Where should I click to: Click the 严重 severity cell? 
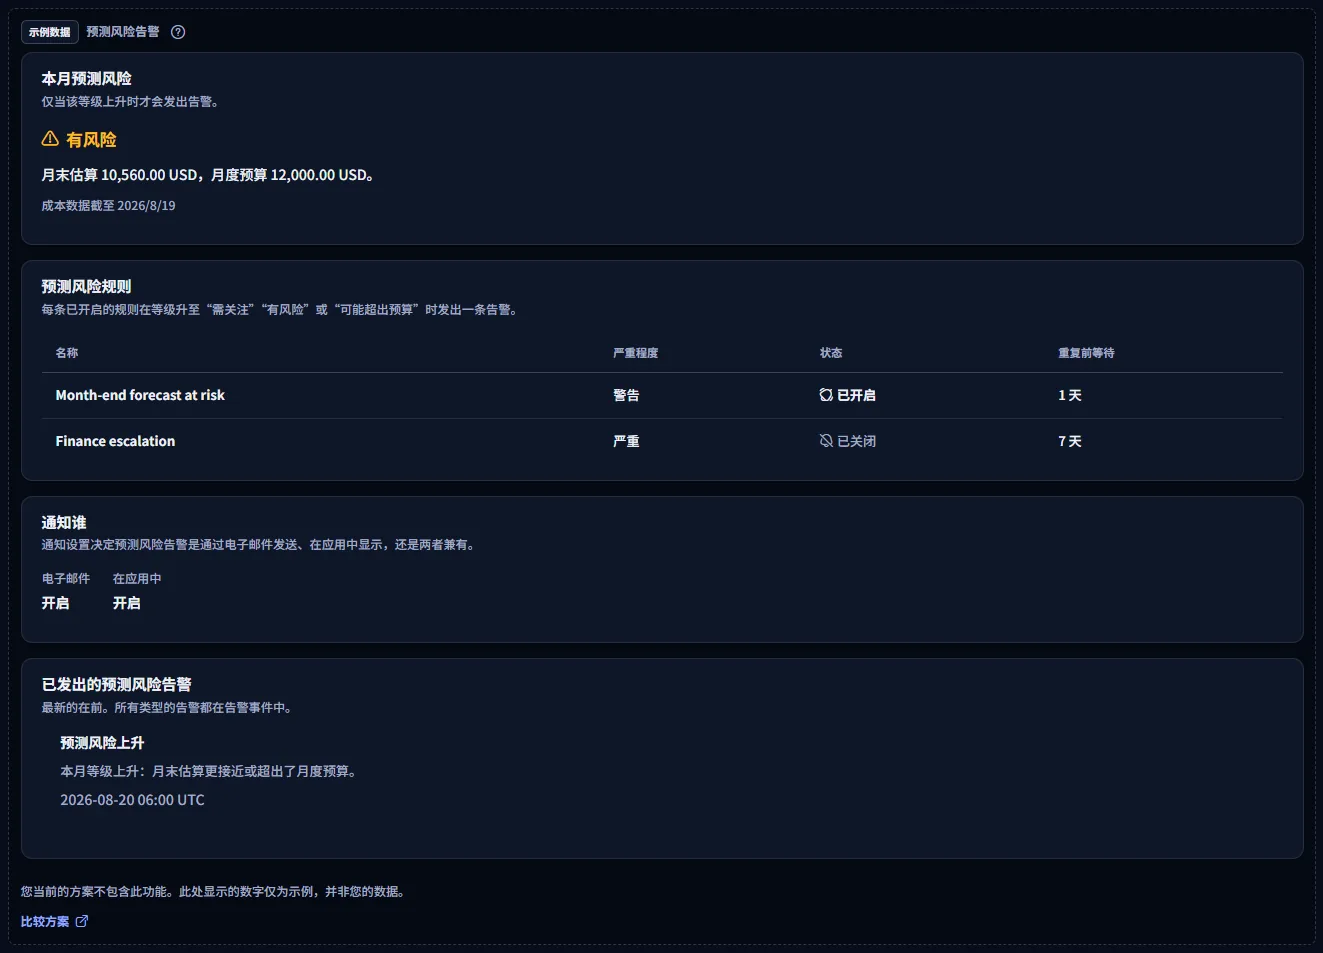tap(626, 441)
